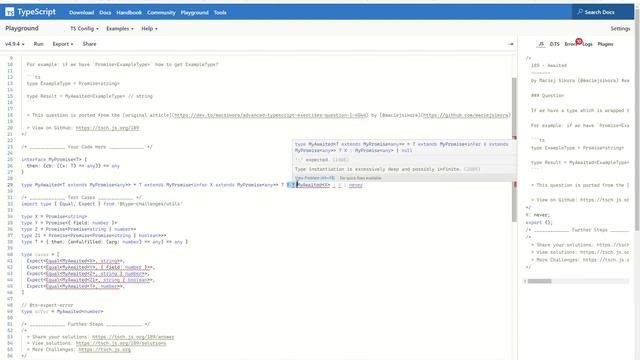Go to the Playground nav item
640x360 pixels.
pos(195,13)
